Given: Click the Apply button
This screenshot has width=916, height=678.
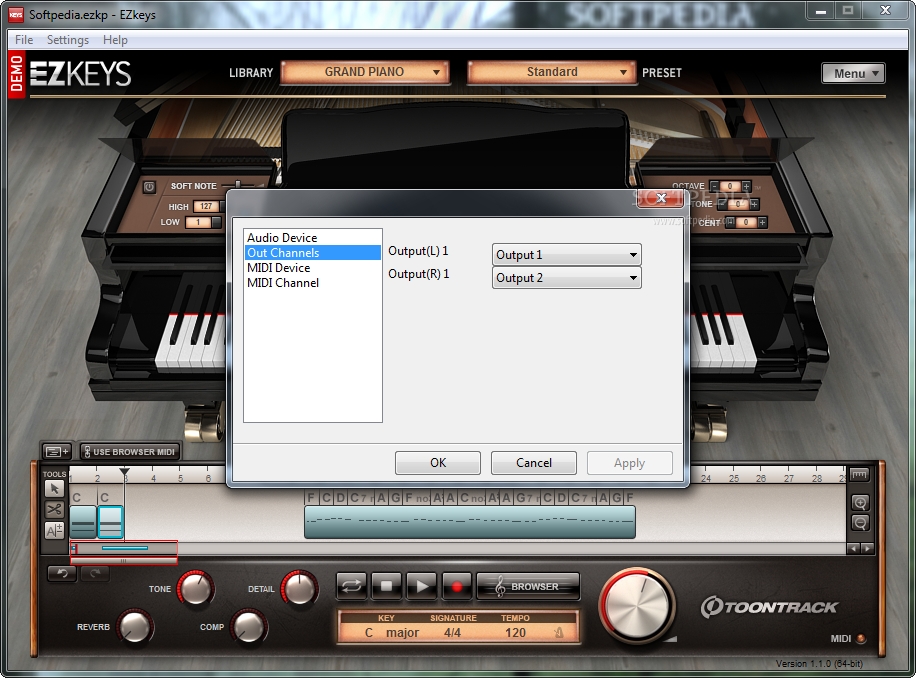Looking at the screenshot, I should tap(629, 463).
